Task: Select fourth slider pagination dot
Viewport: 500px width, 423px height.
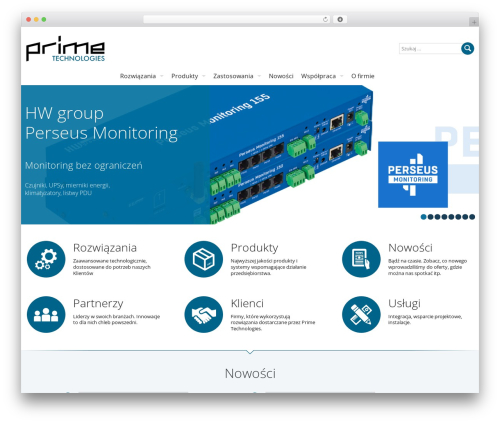Action: coord(444,217)
